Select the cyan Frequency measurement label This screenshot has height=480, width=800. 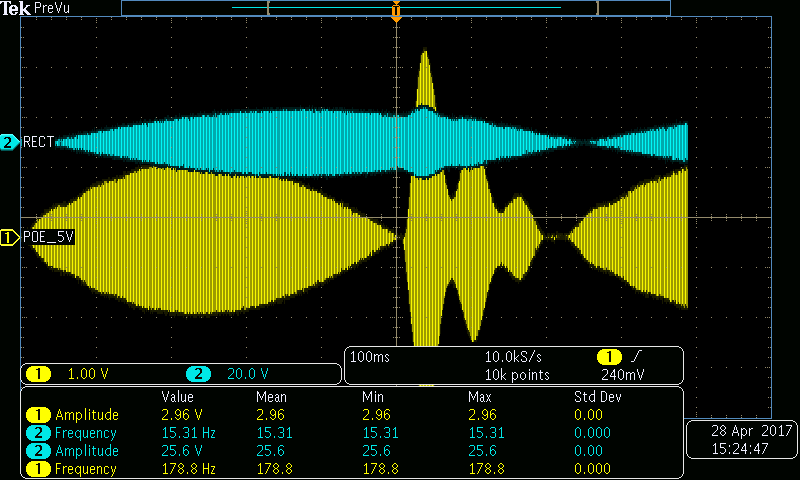tap(86, 433)
